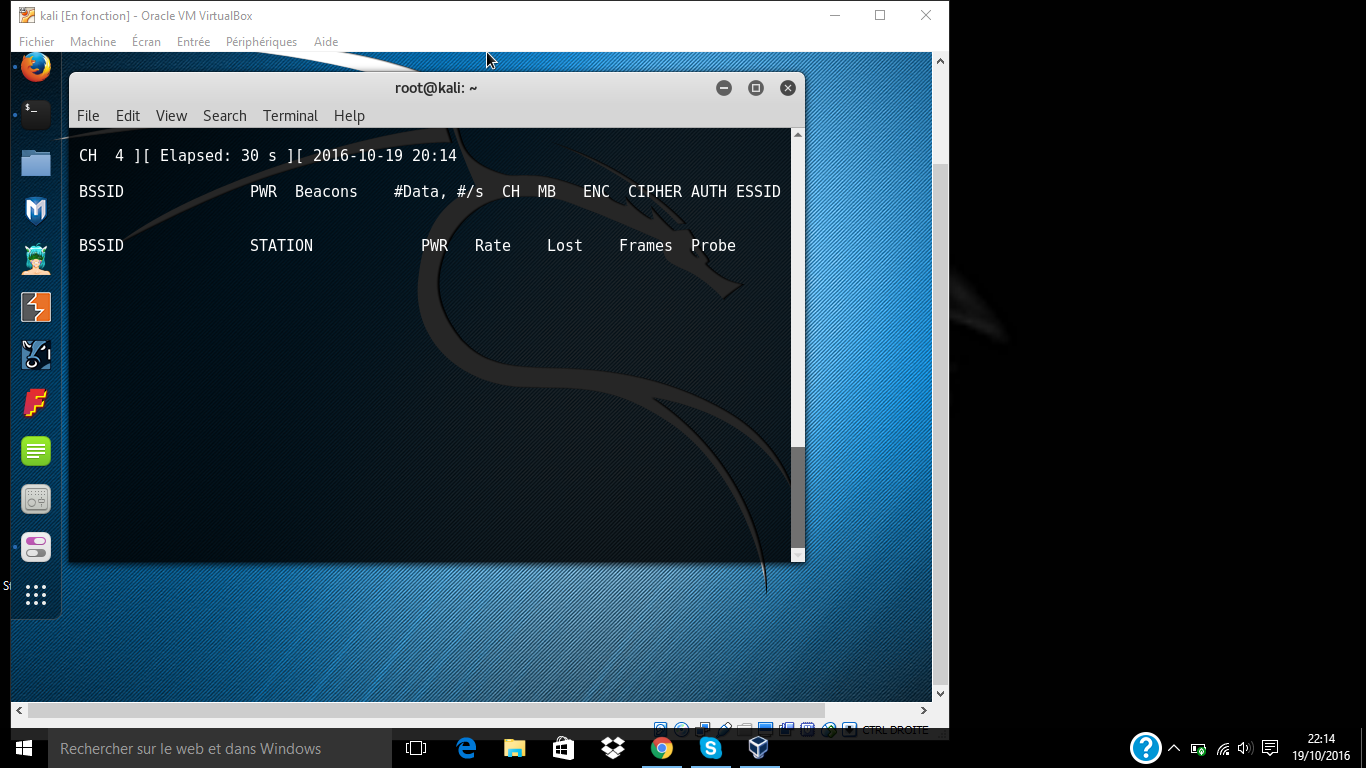Open Armitage icon in the dock
The height and width of the screenshot is (768, 1366).
(36, 258)
